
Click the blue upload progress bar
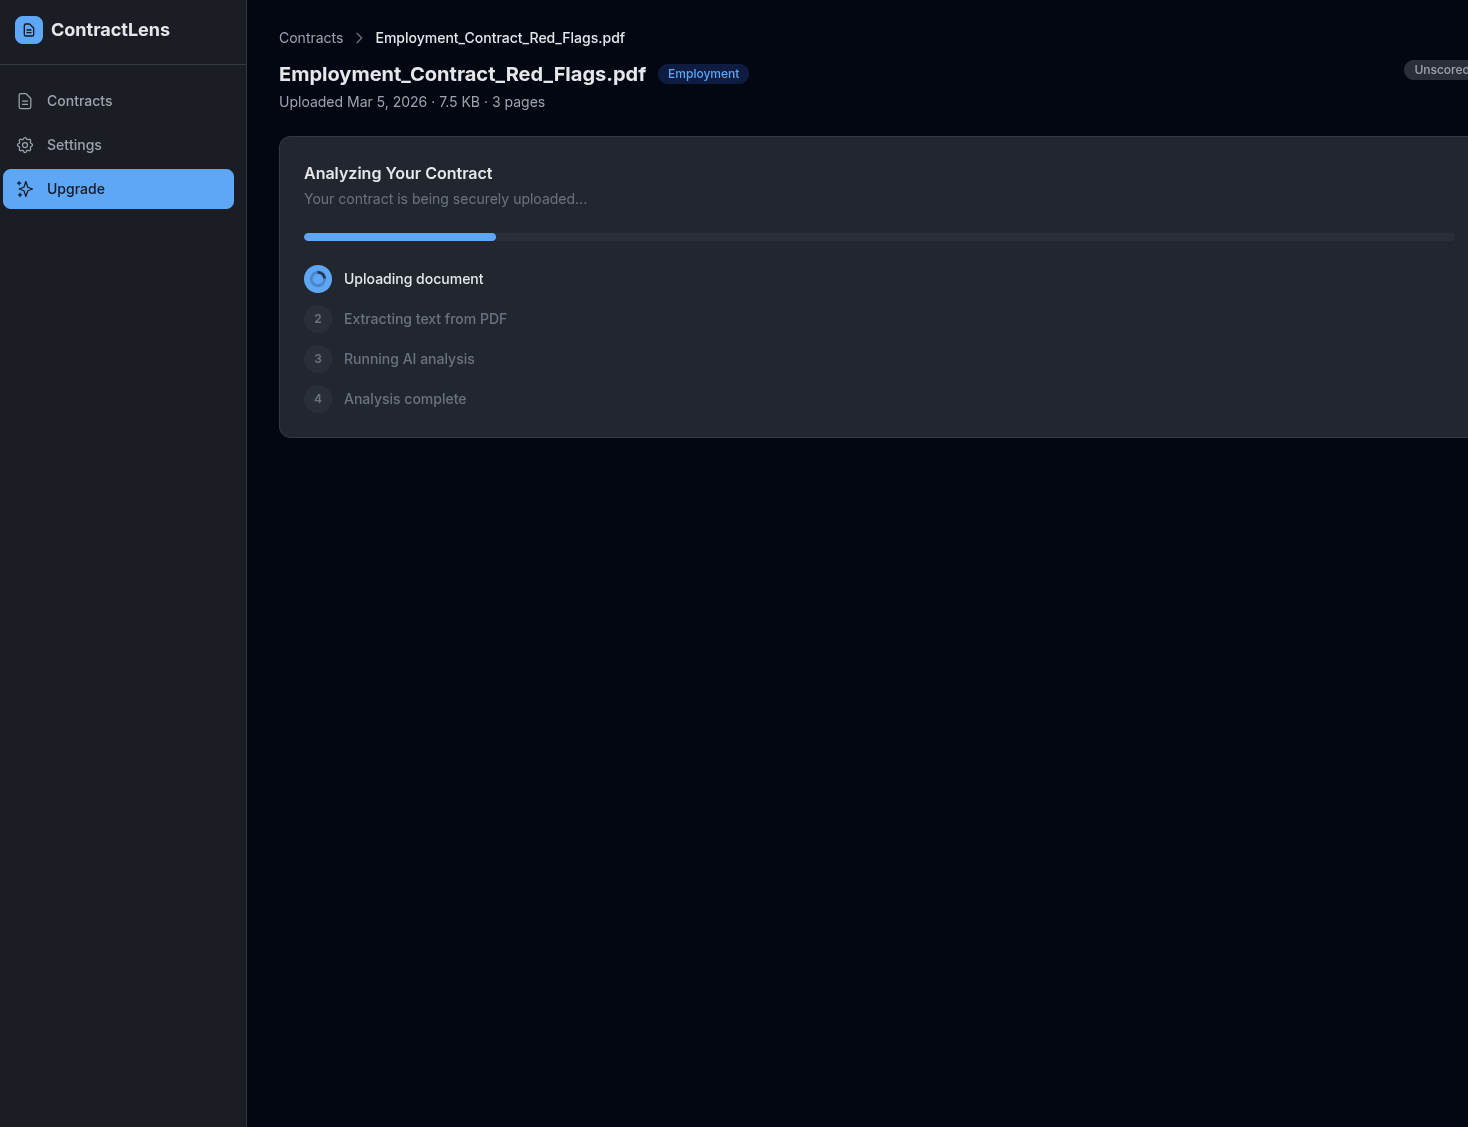coord(400,237)
